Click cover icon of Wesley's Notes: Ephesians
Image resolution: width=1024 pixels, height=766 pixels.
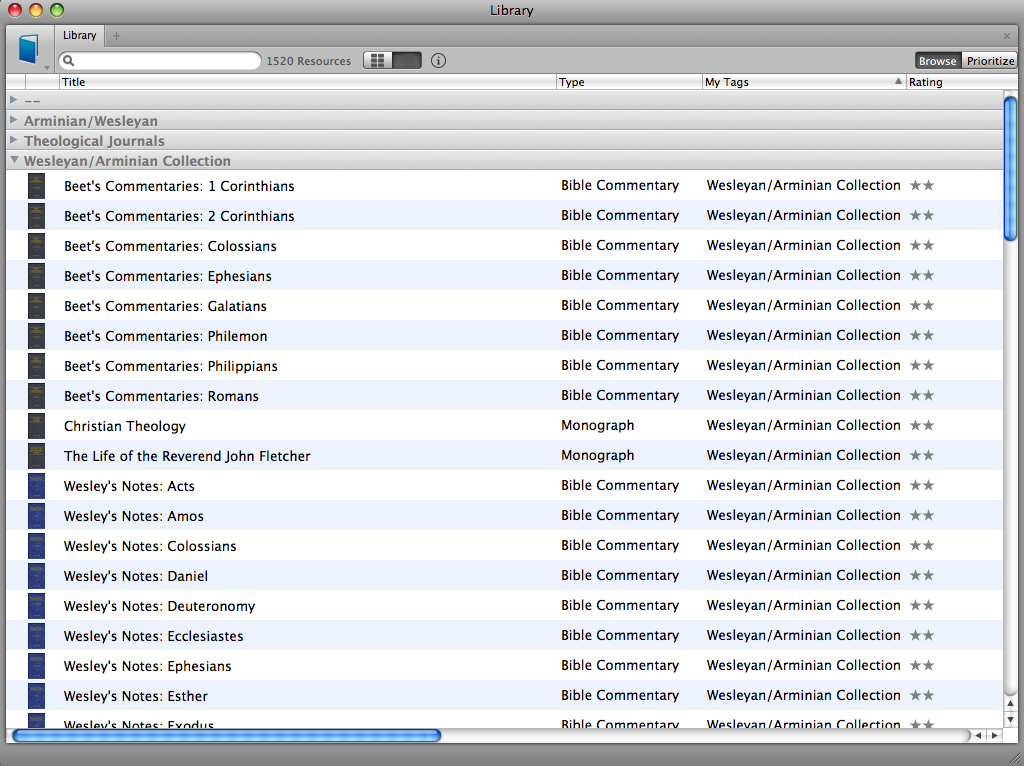point(37,667)
